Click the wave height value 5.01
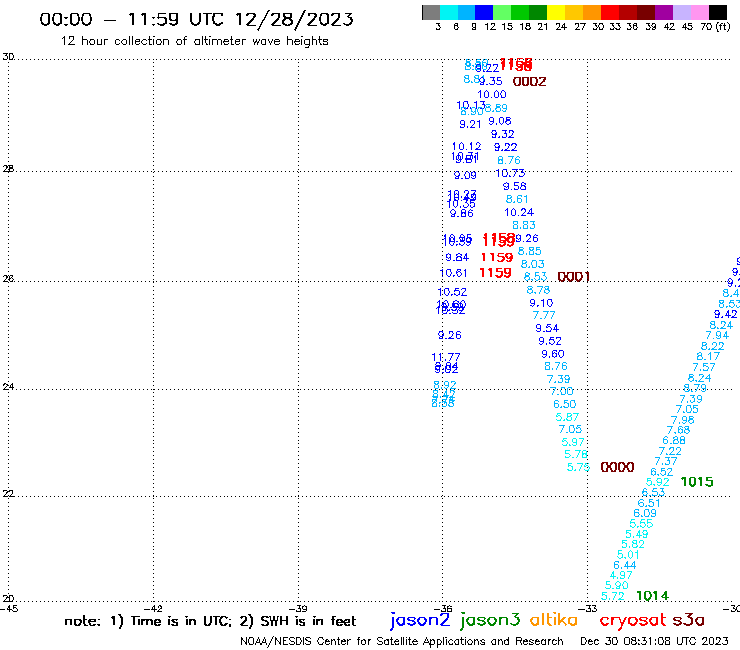The height and width of the screenshot is (650, 740). pos(628,555)
